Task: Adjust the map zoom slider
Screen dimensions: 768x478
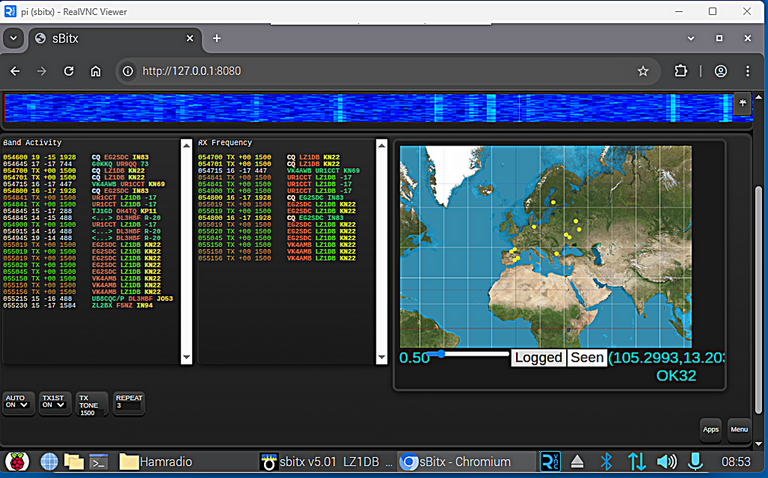Action: (443, 354)
